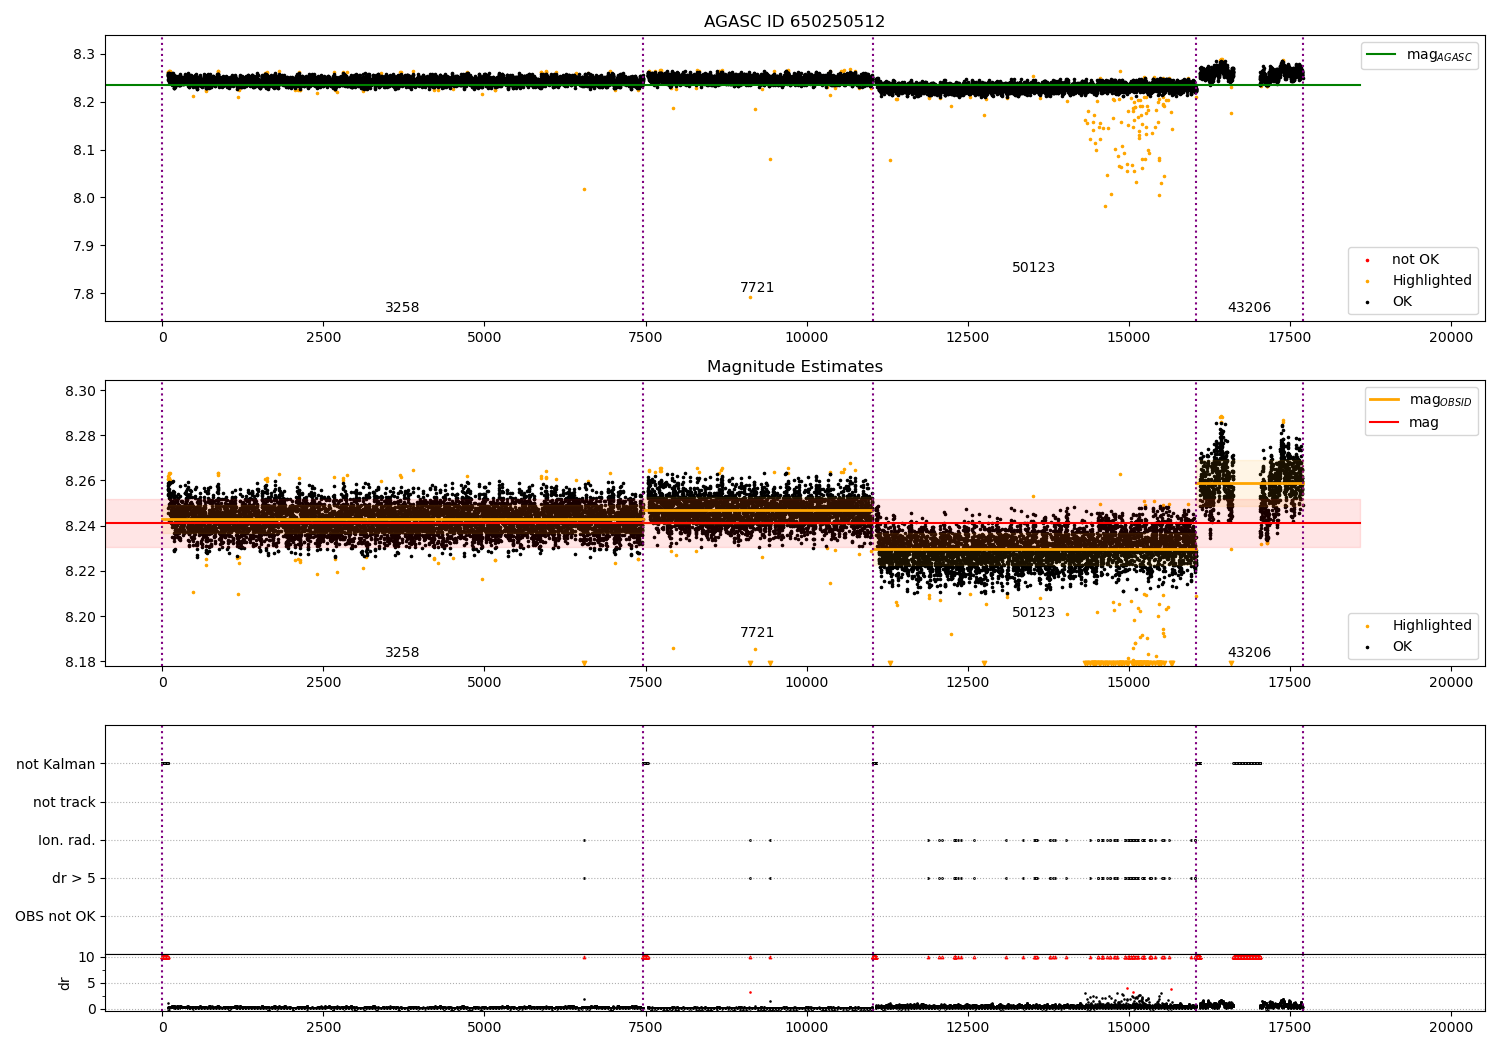
Task: Click the red 'mag' legend line
Action: point(1385,423)
